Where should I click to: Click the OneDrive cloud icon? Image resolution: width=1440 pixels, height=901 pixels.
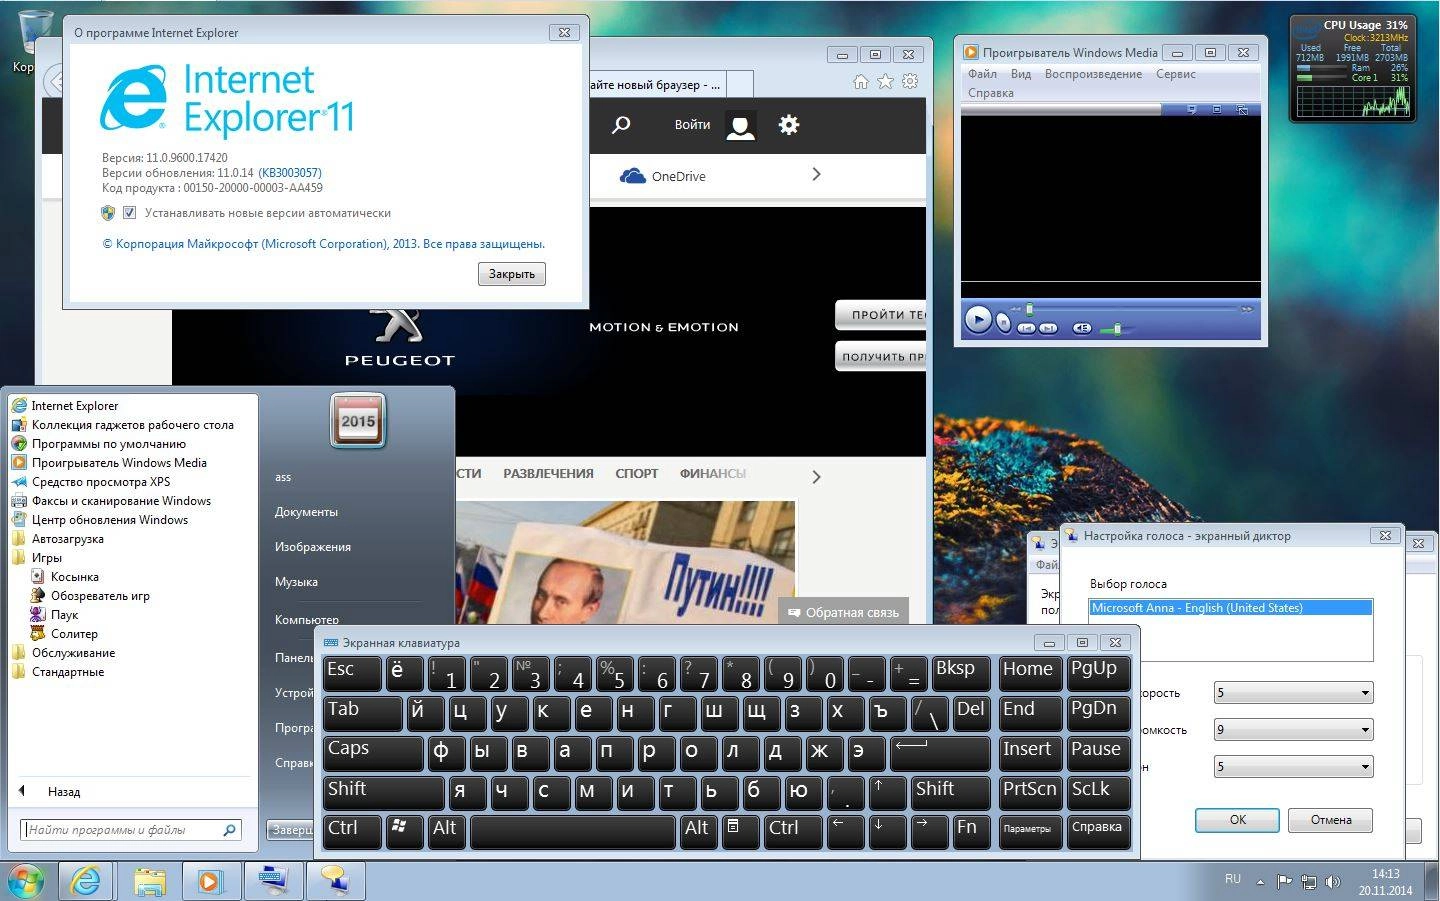point(633,176)
